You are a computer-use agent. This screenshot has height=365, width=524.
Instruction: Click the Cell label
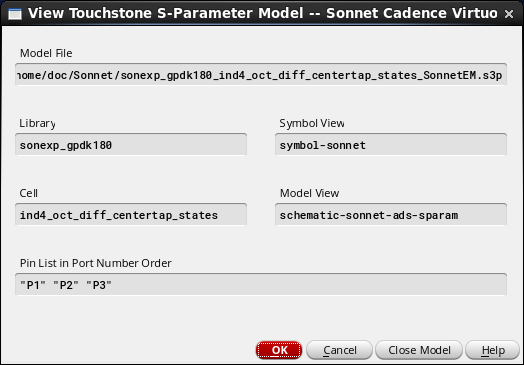click(x=28, y=193)
